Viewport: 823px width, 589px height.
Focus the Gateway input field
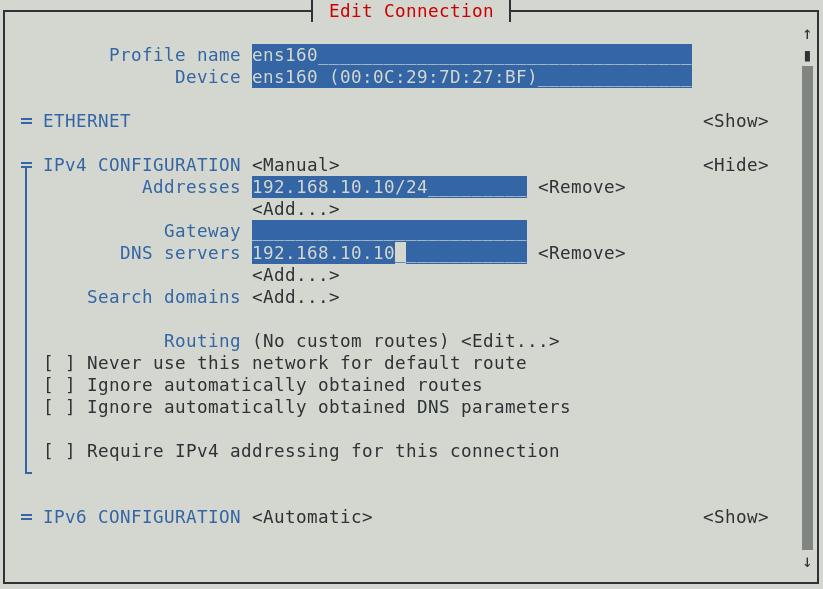pyautogui.click(x=389, y=231)
